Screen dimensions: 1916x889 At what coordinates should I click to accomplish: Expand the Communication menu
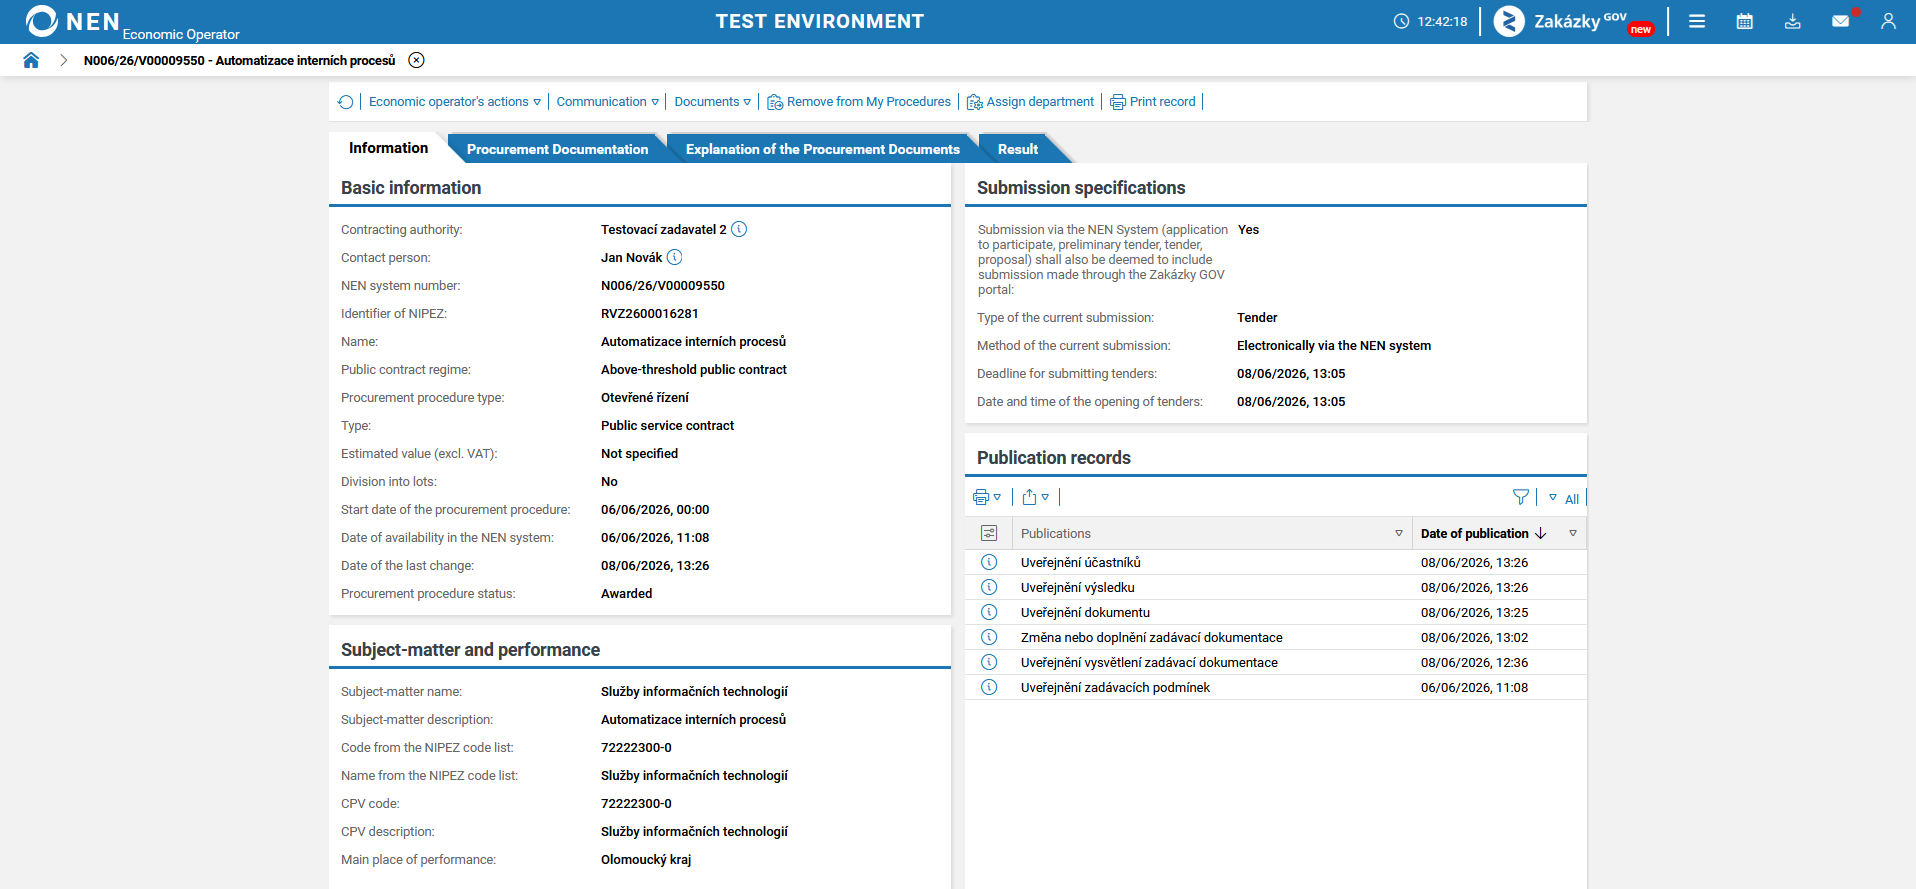click(x=608, y=102)
